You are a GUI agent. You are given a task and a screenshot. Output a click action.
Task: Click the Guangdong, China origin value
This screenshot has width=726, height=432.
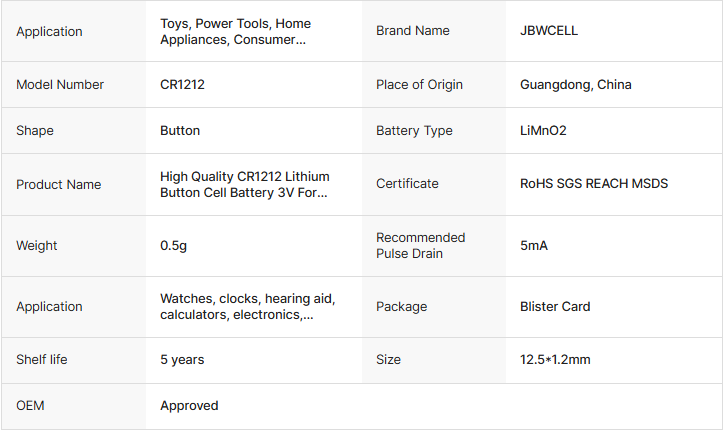[575, 85]
